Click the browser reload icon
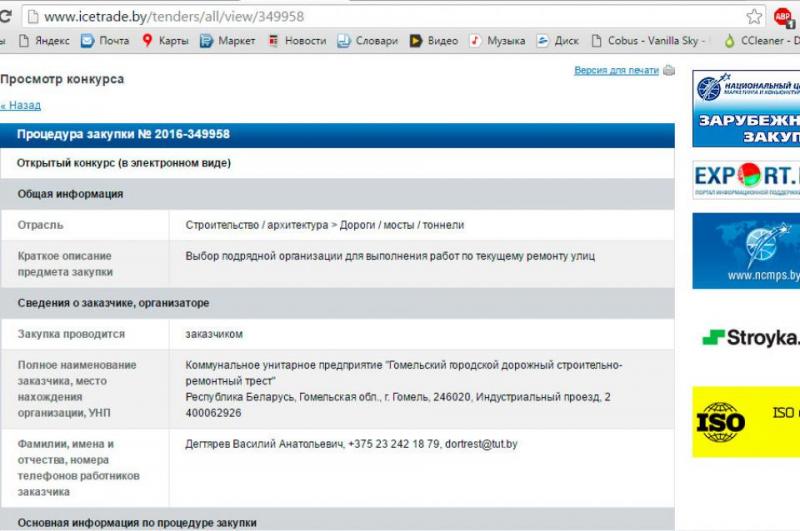 [x=5, y=16]
